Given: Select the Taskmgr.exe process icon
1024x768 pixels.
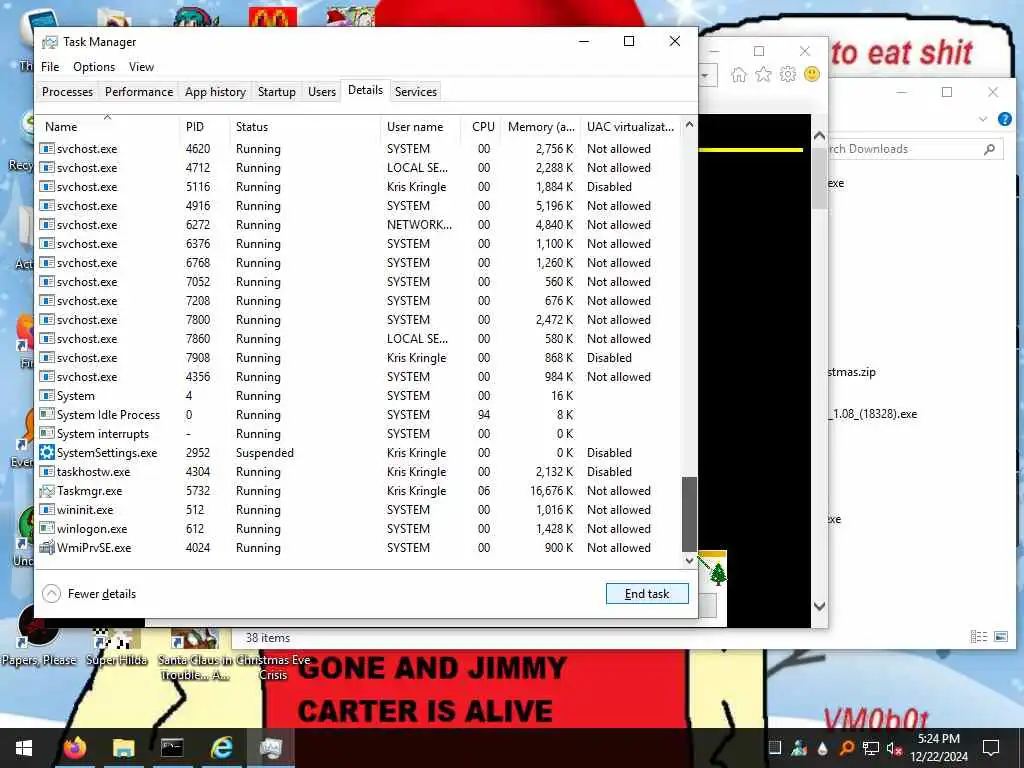Looking at the screenshot, I should tap(47, 491).
